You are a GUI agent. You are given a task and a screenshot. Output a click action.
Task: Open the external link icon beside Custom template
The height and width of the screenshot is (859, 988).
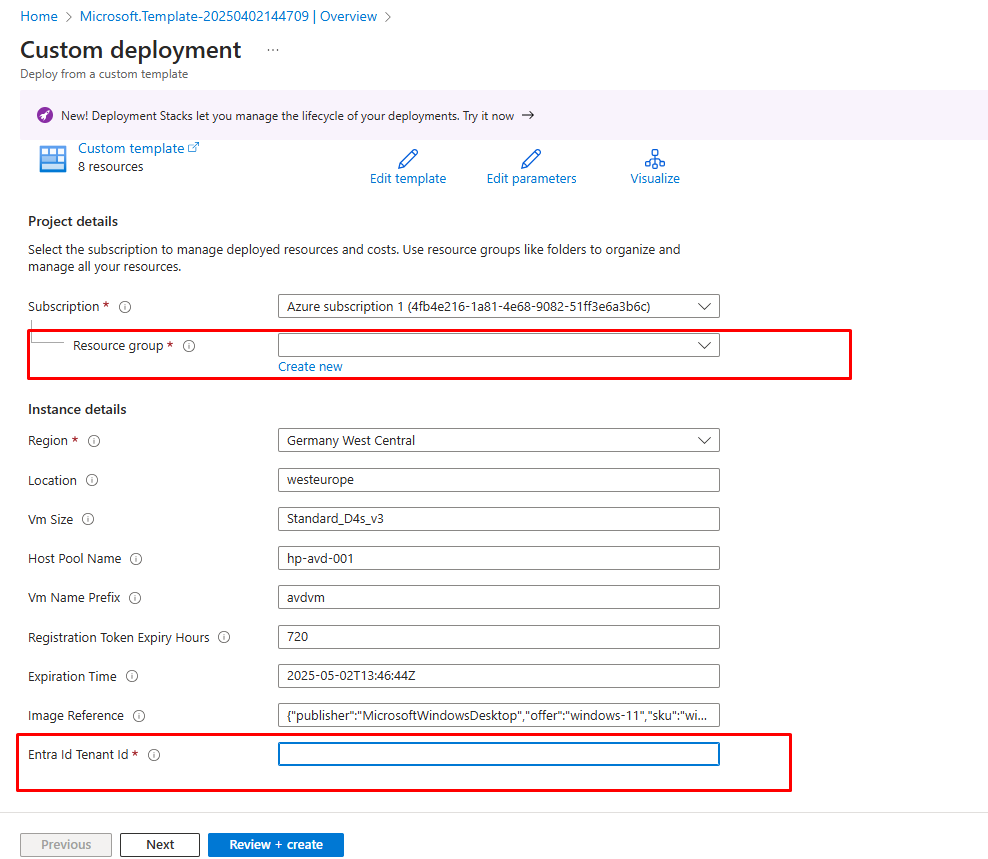[x=193, y=147]
